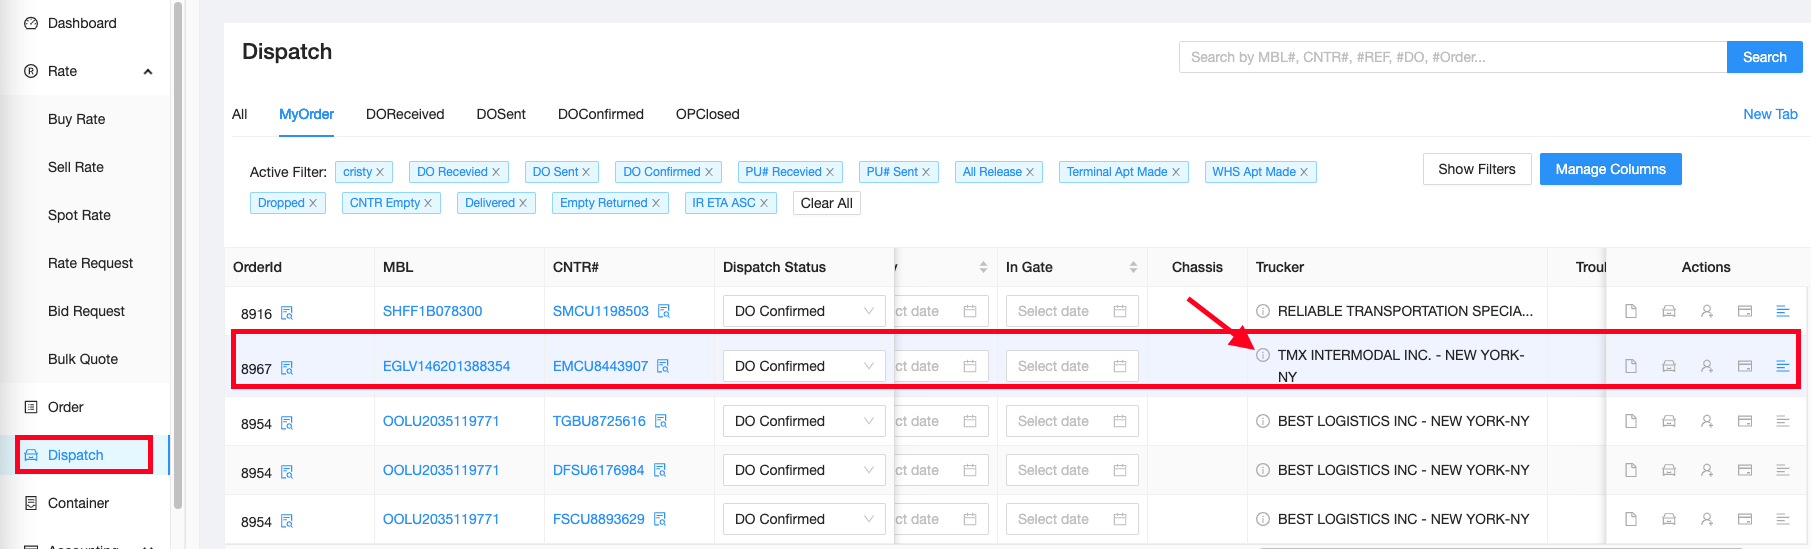Image resolution: width=1811 pixels, height=549 pixels.
Task: Click the detail icon next to OrderId 8967
Action: click(x=287, y=368)
